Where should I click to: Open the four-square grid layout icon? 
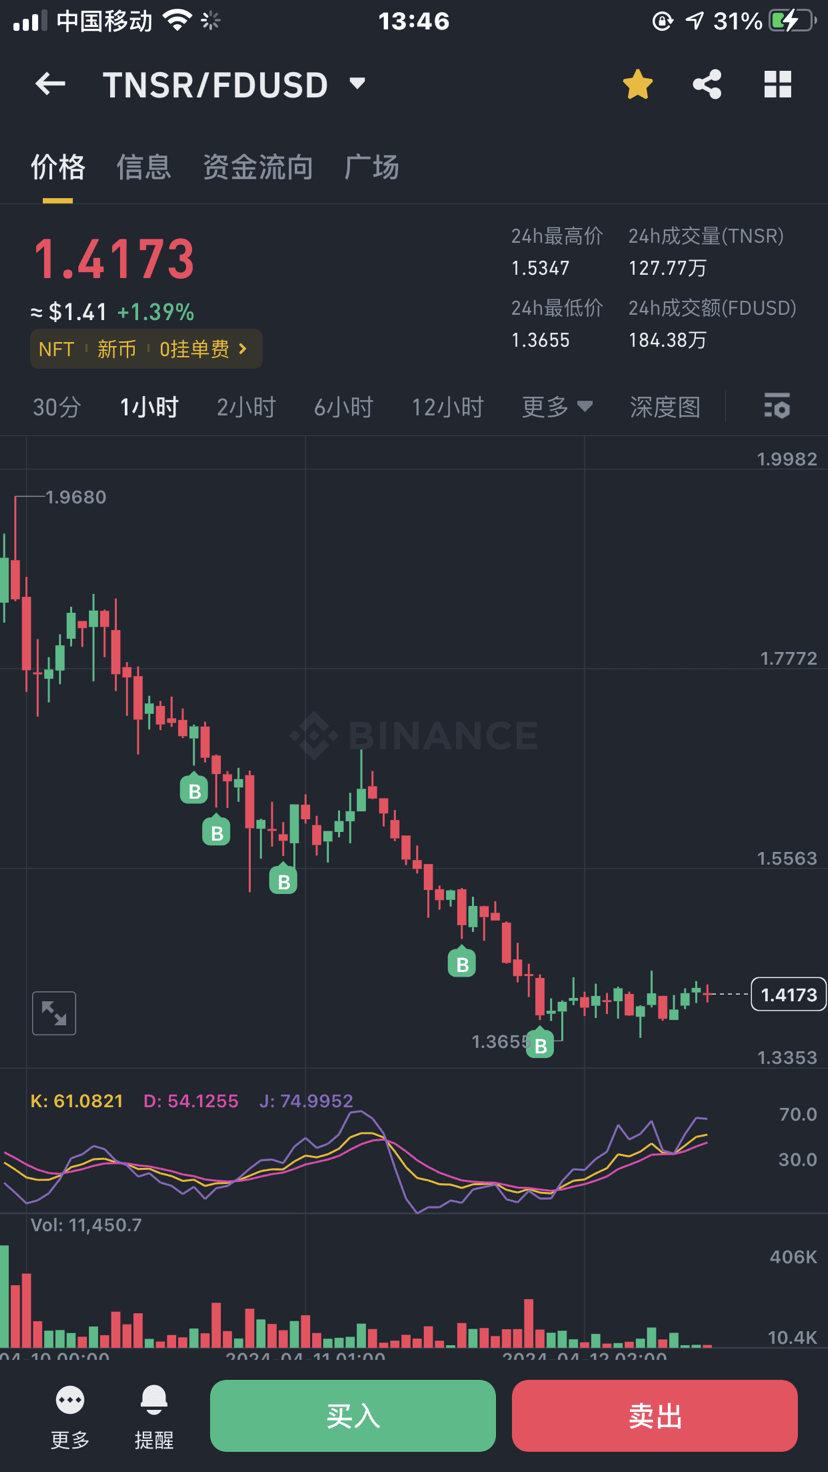click(777, 85)
